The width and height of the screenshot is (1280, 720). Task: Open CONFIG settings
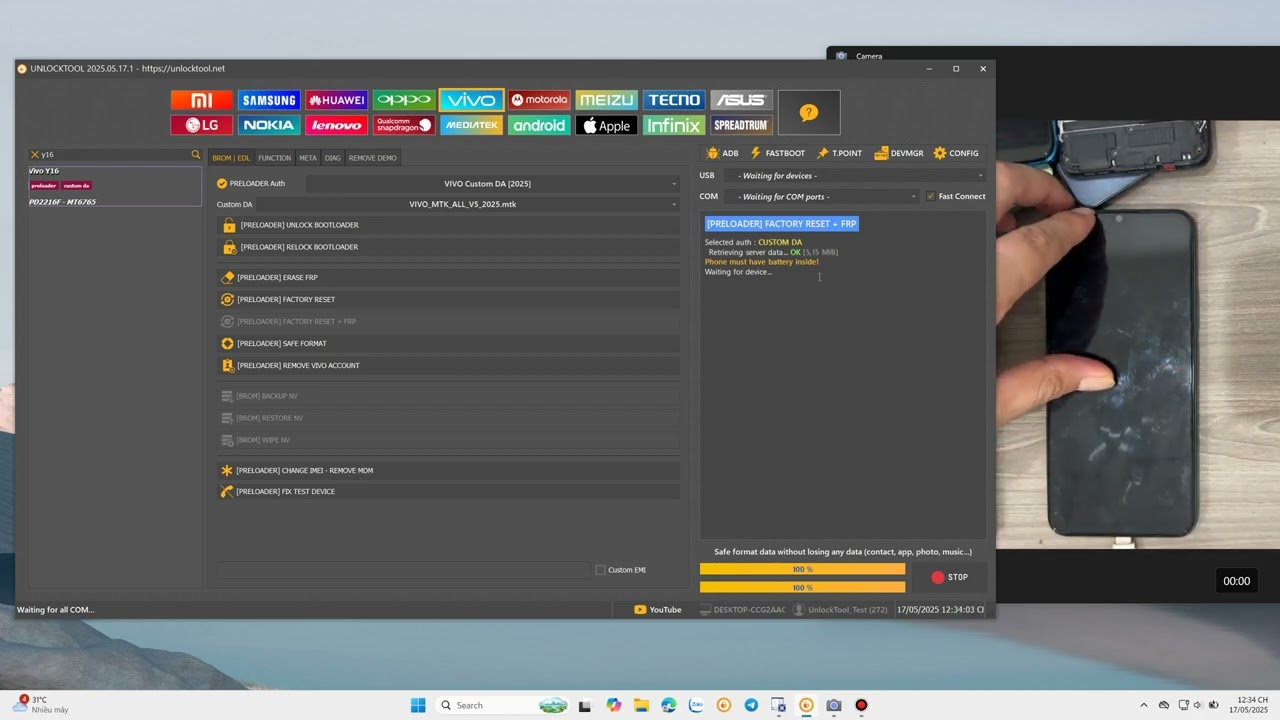coord(956,153)
